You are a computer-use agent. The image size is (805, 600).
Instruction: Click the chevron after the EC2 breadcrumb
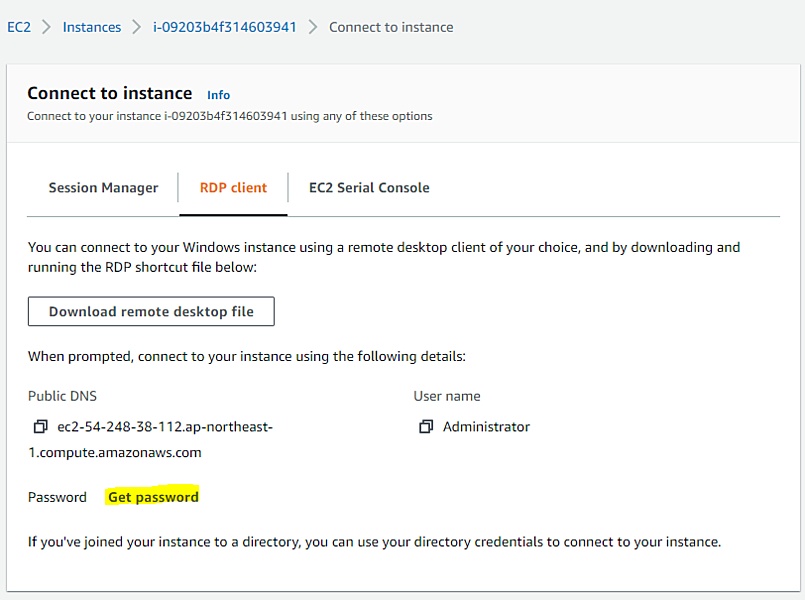[x=44, y=27]
